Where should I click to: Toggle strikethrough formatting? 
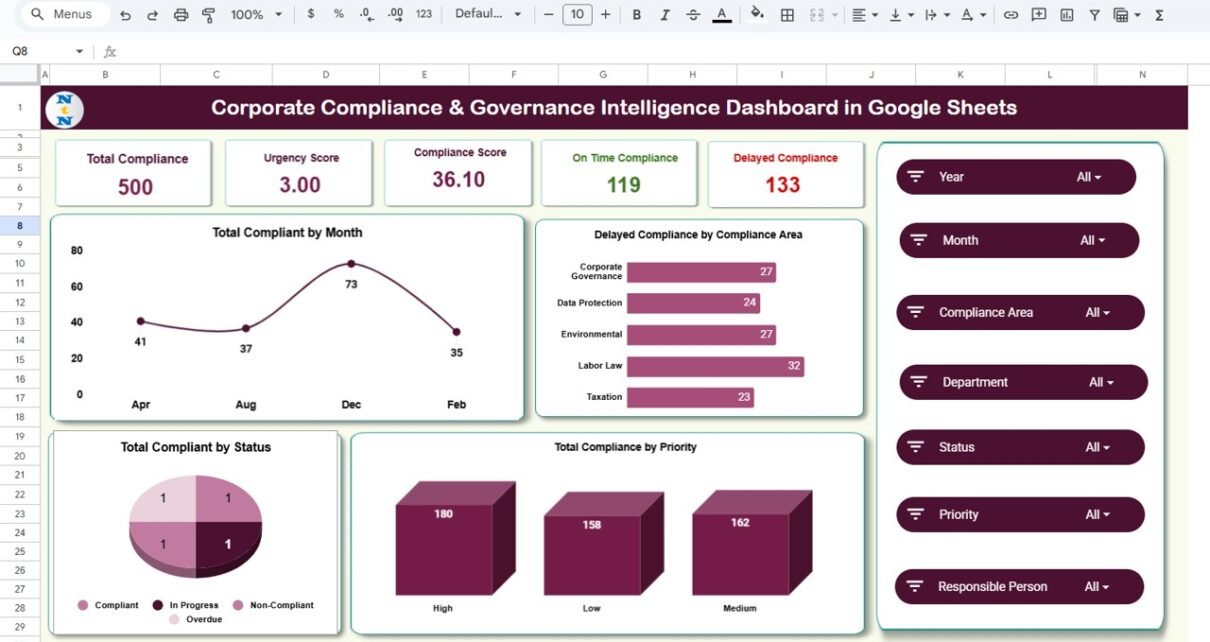pyautogui.click(x=692, y=15)
